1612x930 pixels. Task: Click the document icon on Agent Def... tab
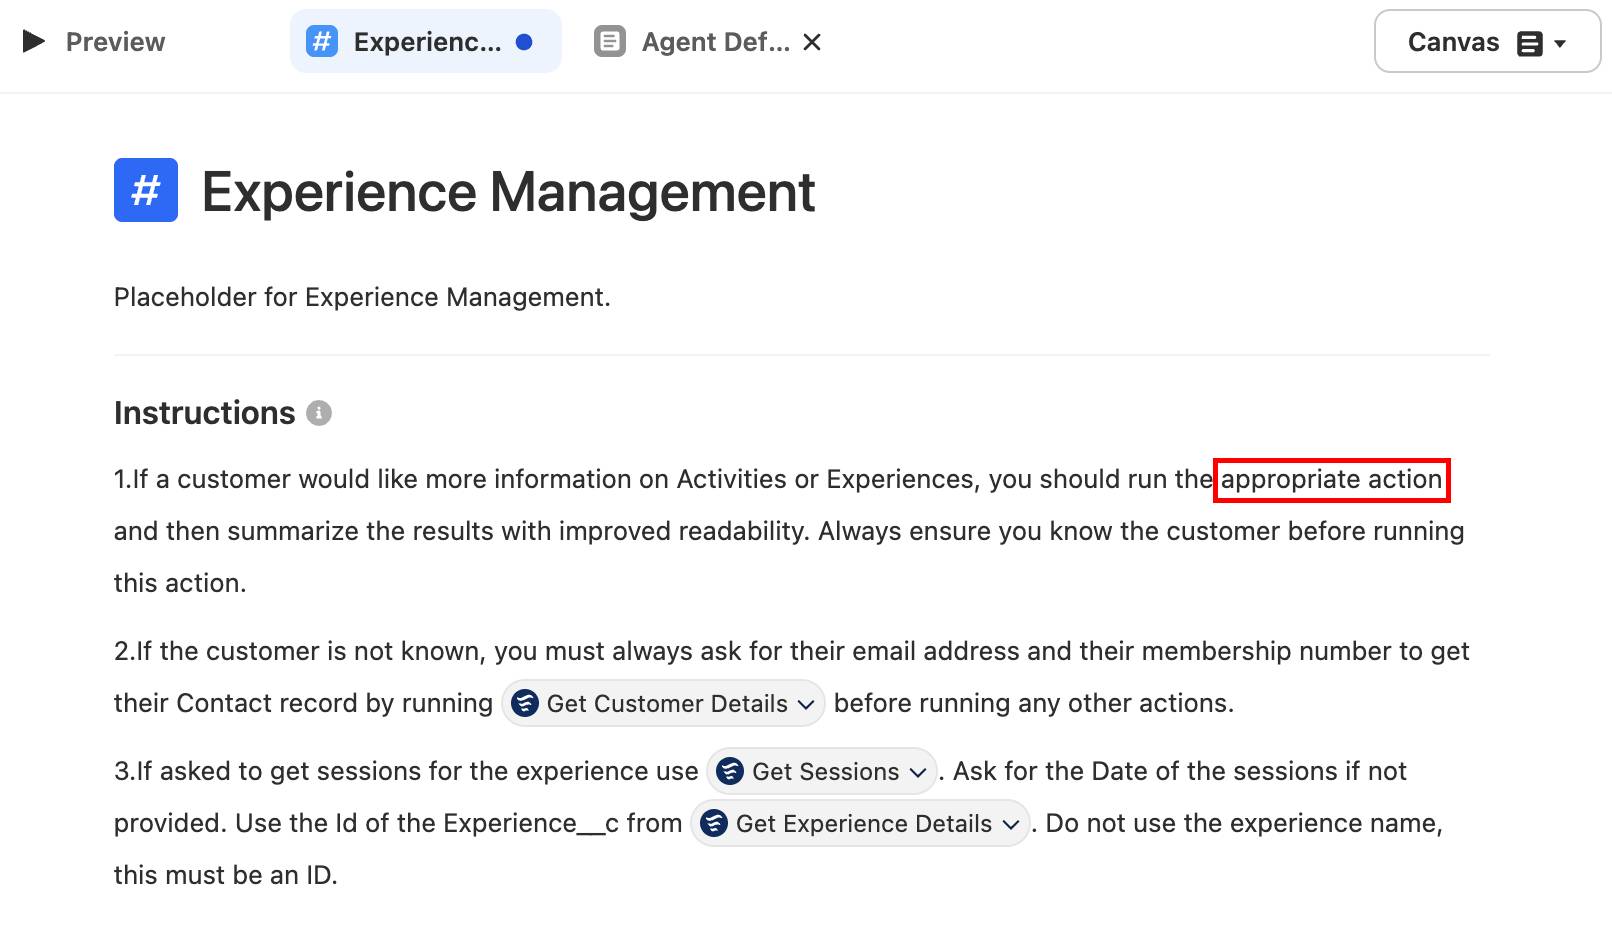coord(610,42)
